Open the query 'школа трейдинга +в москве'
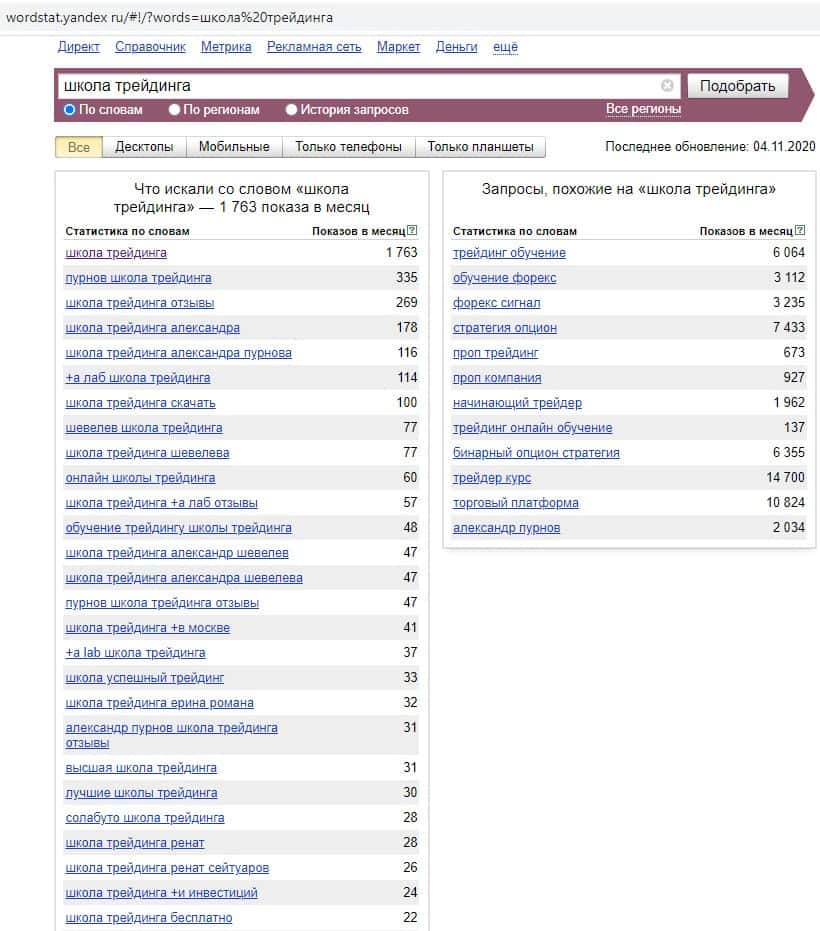The image size is (820, 931). point(147,628)
